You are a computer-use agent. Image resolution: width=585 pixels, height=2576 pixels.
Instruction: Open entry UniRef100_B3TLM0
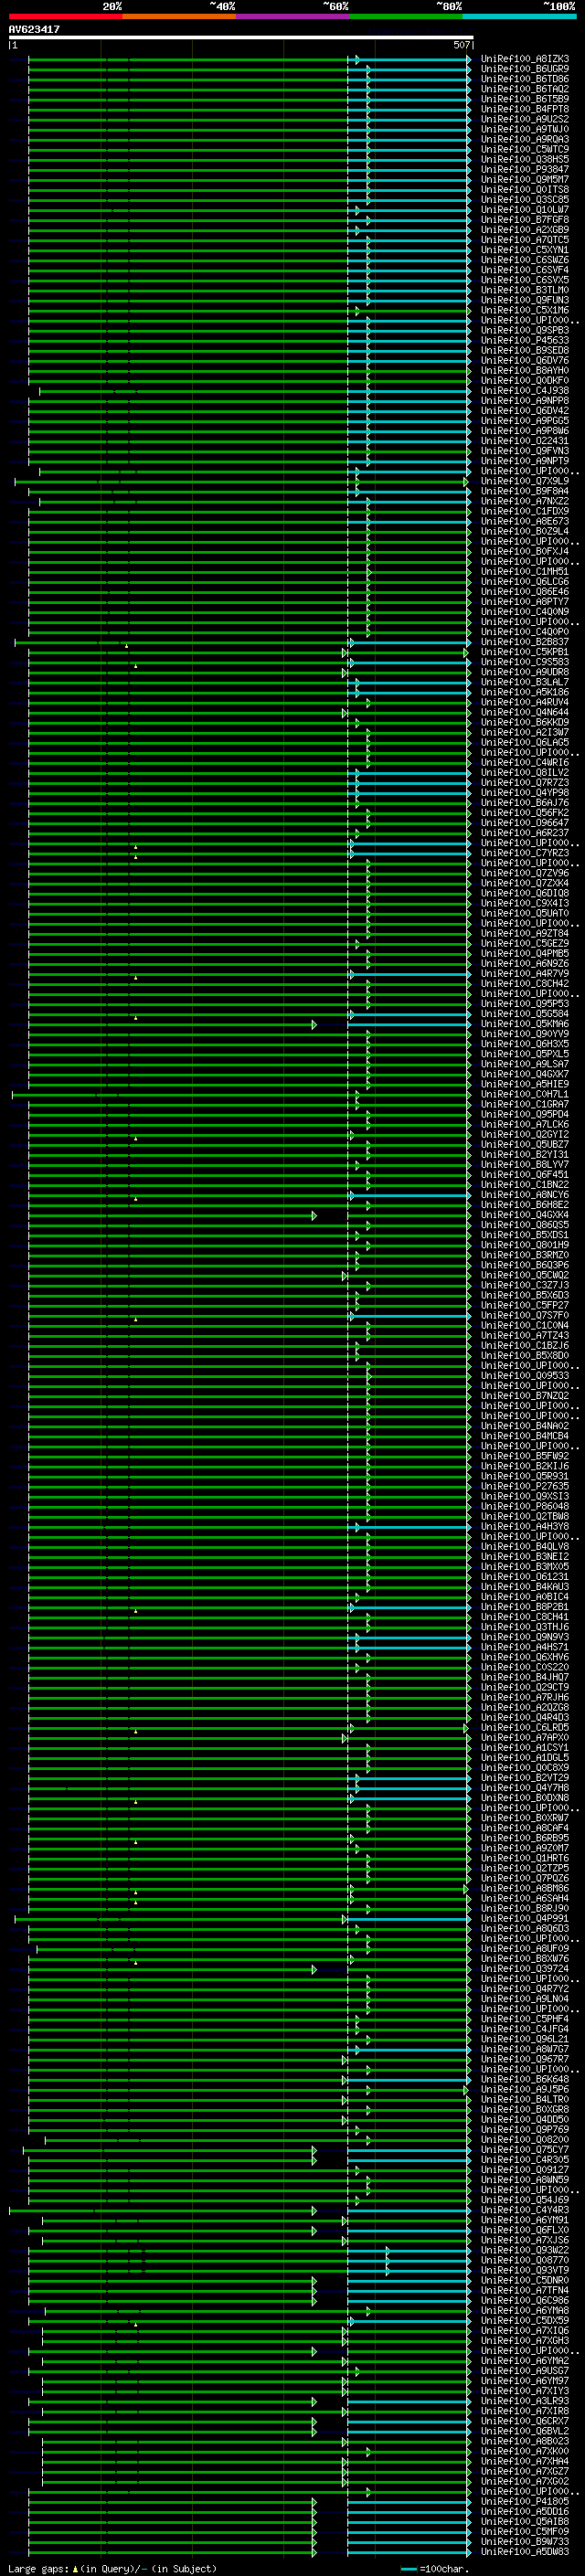(525, 290)
